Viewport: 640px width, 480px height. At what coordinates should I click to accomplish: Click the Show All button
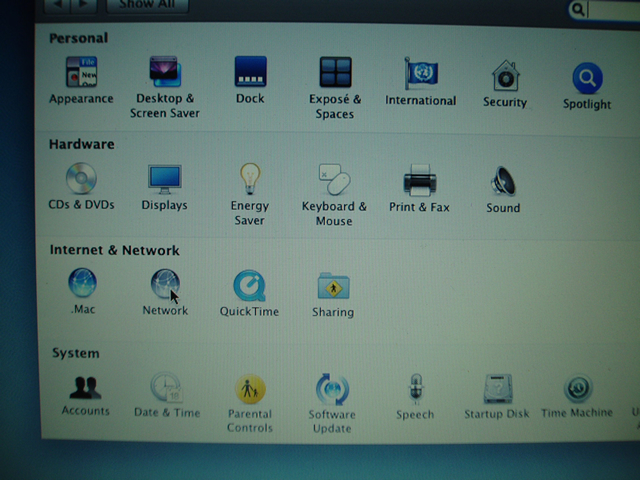click(x=147, y=5)
